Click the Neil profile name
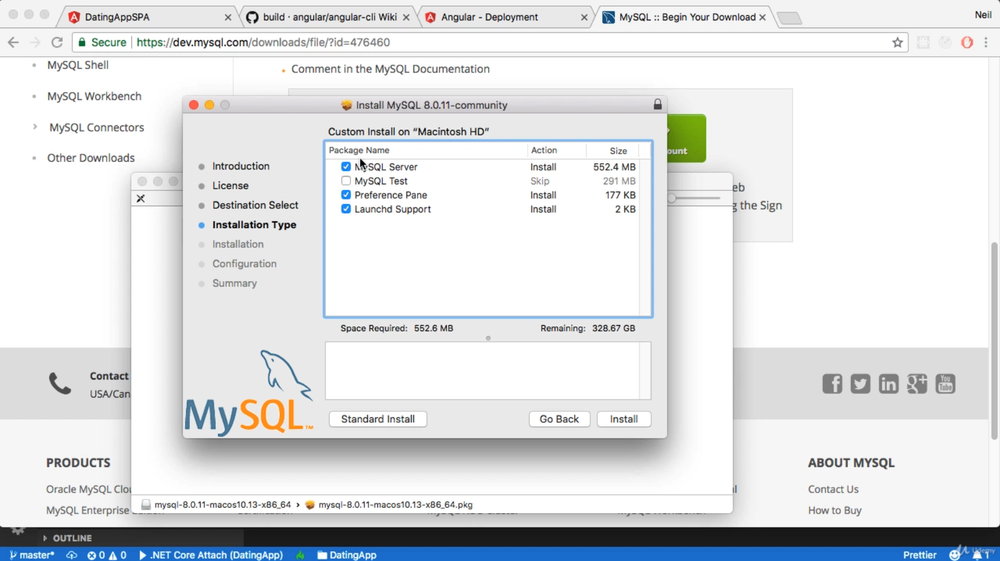The height and width of the screenshot is (561, 1000). click(x=983, y=14)
